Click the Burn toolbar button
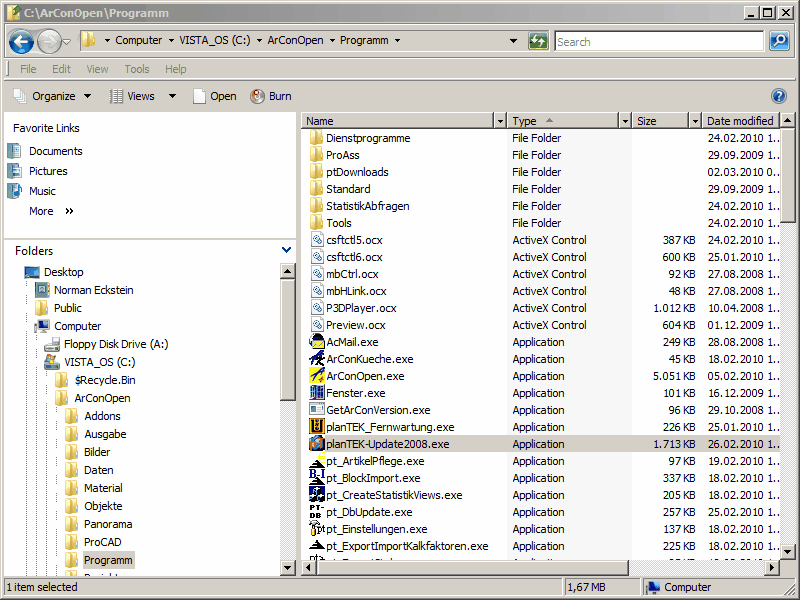Viewport: 800px width, 600px height. tap(270, 96)
